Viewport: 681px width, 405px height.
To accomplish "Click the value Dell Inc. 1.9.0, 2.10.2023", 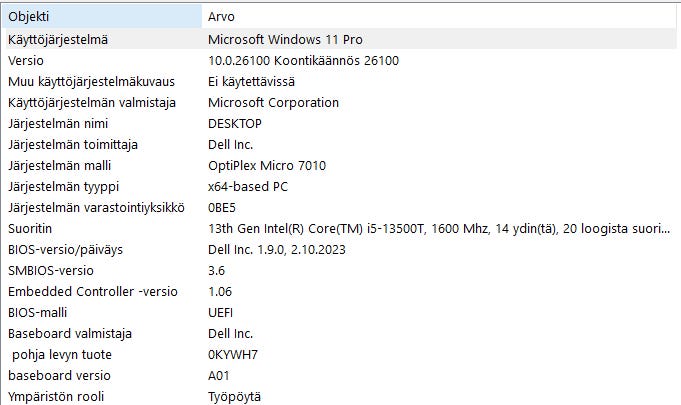I will pos(277,250).
